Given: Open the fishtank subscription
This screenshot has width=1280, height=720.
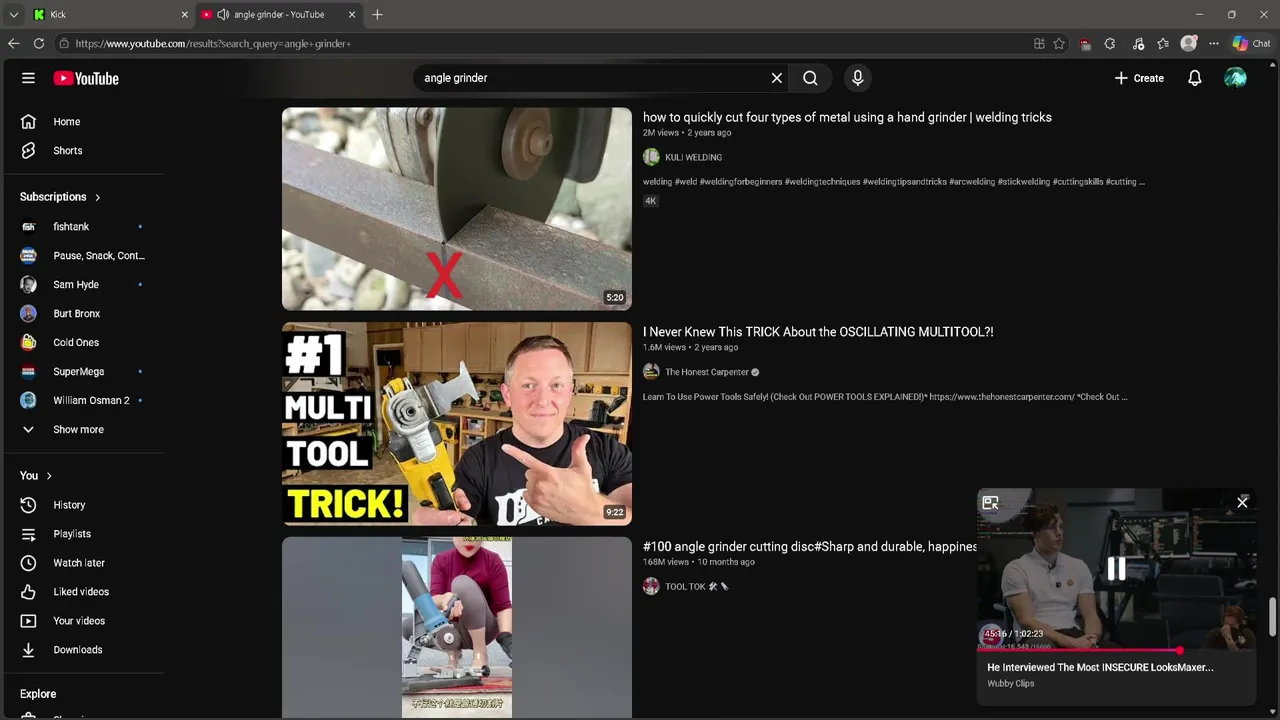Looking at the screenshot, I should (83, 227).
